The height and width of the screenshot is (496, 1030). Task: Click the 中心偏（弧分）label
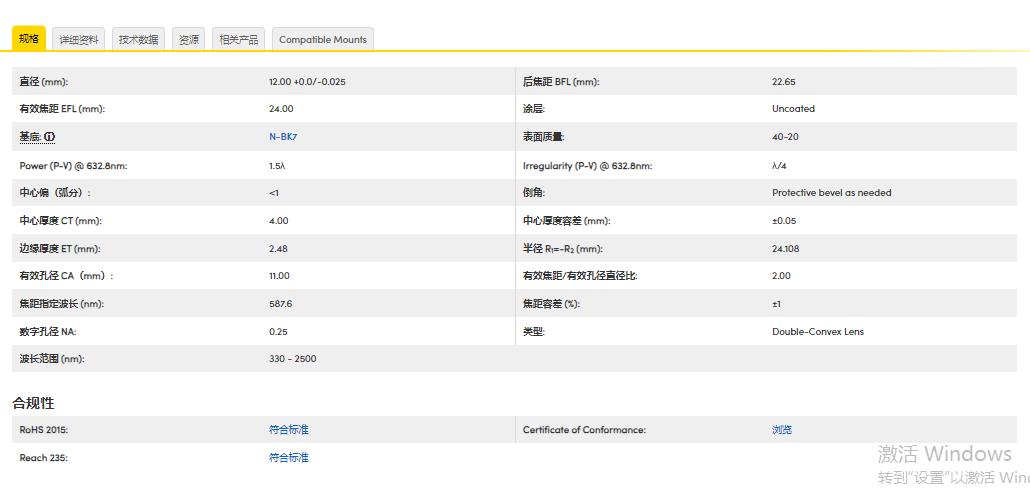point(55,193)
